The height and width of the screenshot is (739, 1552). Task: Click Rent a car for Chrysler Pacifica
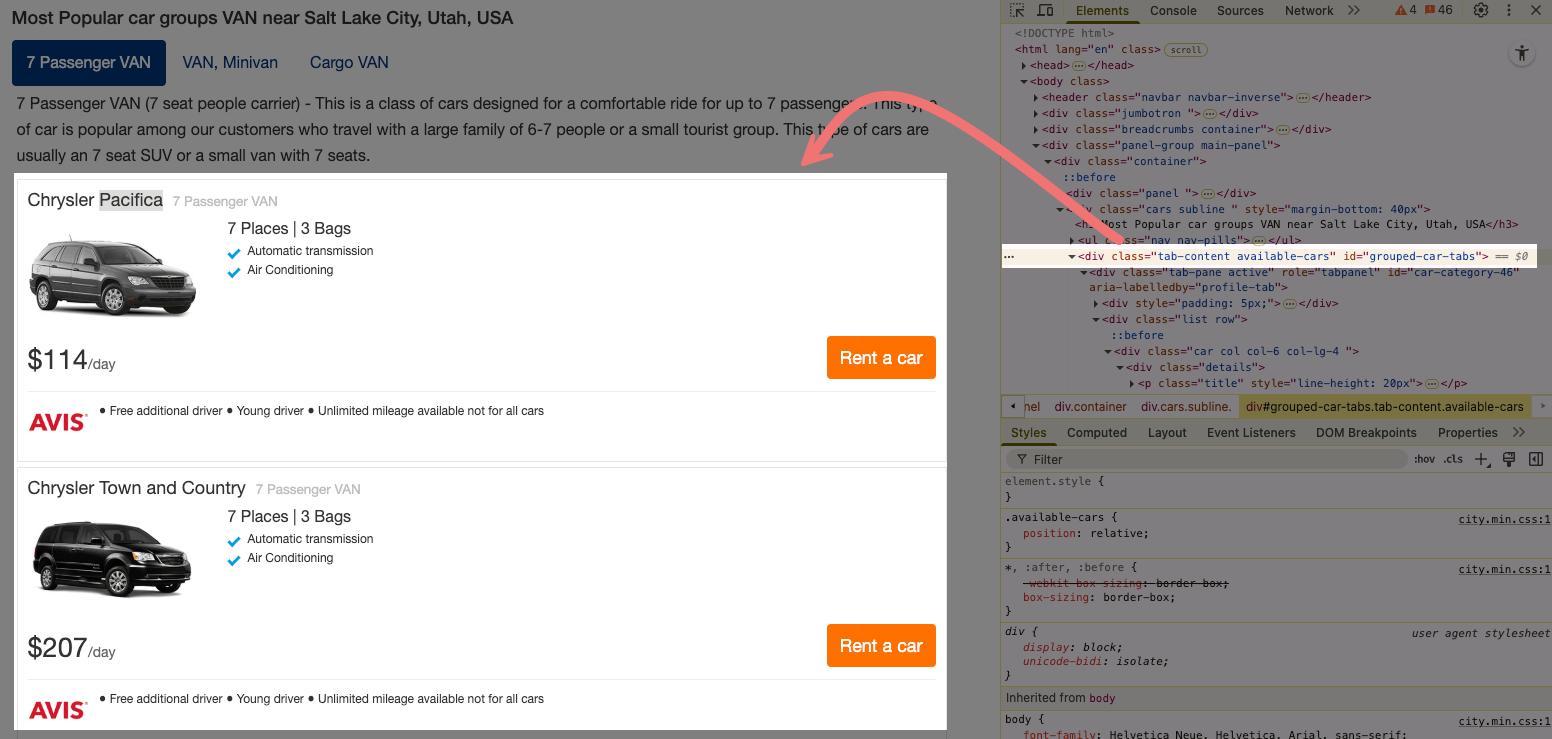tap(880, 358)
